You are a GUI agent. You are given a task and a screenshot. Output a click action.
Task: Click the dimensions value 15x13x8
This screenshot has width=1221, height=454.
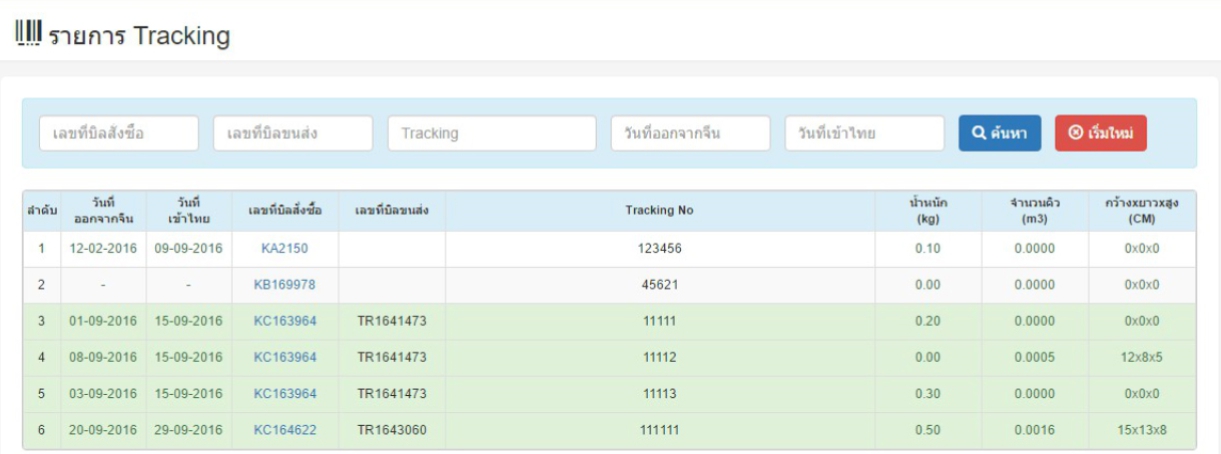click(1142, 430)
